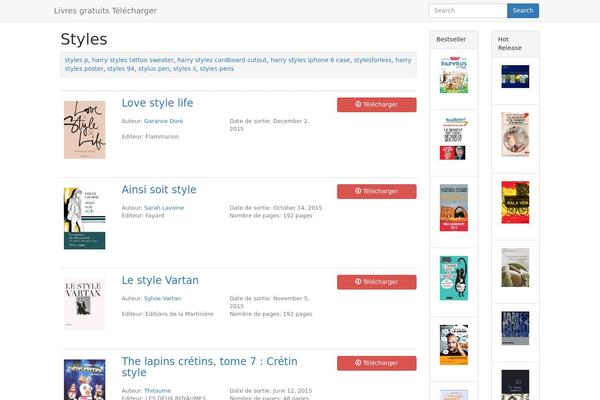The height and width of the screenshot is (400, 600).
Task: Select 'Date de sortie: June 12, 2015' text
Action: coord(271,391)
